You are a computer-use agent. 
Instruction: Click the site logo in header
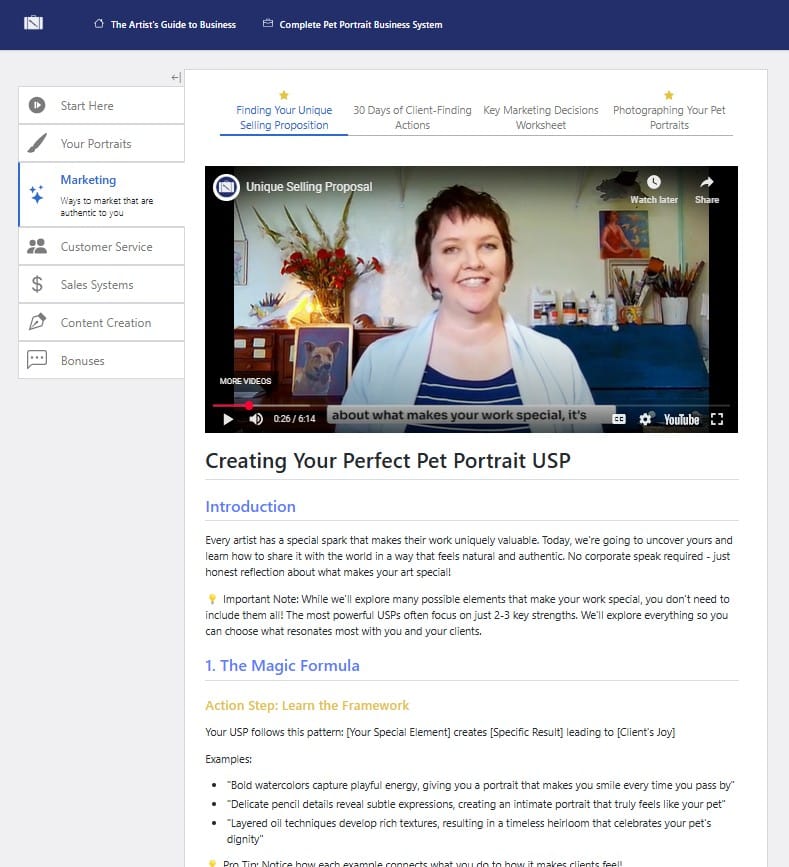coord(34,23)
